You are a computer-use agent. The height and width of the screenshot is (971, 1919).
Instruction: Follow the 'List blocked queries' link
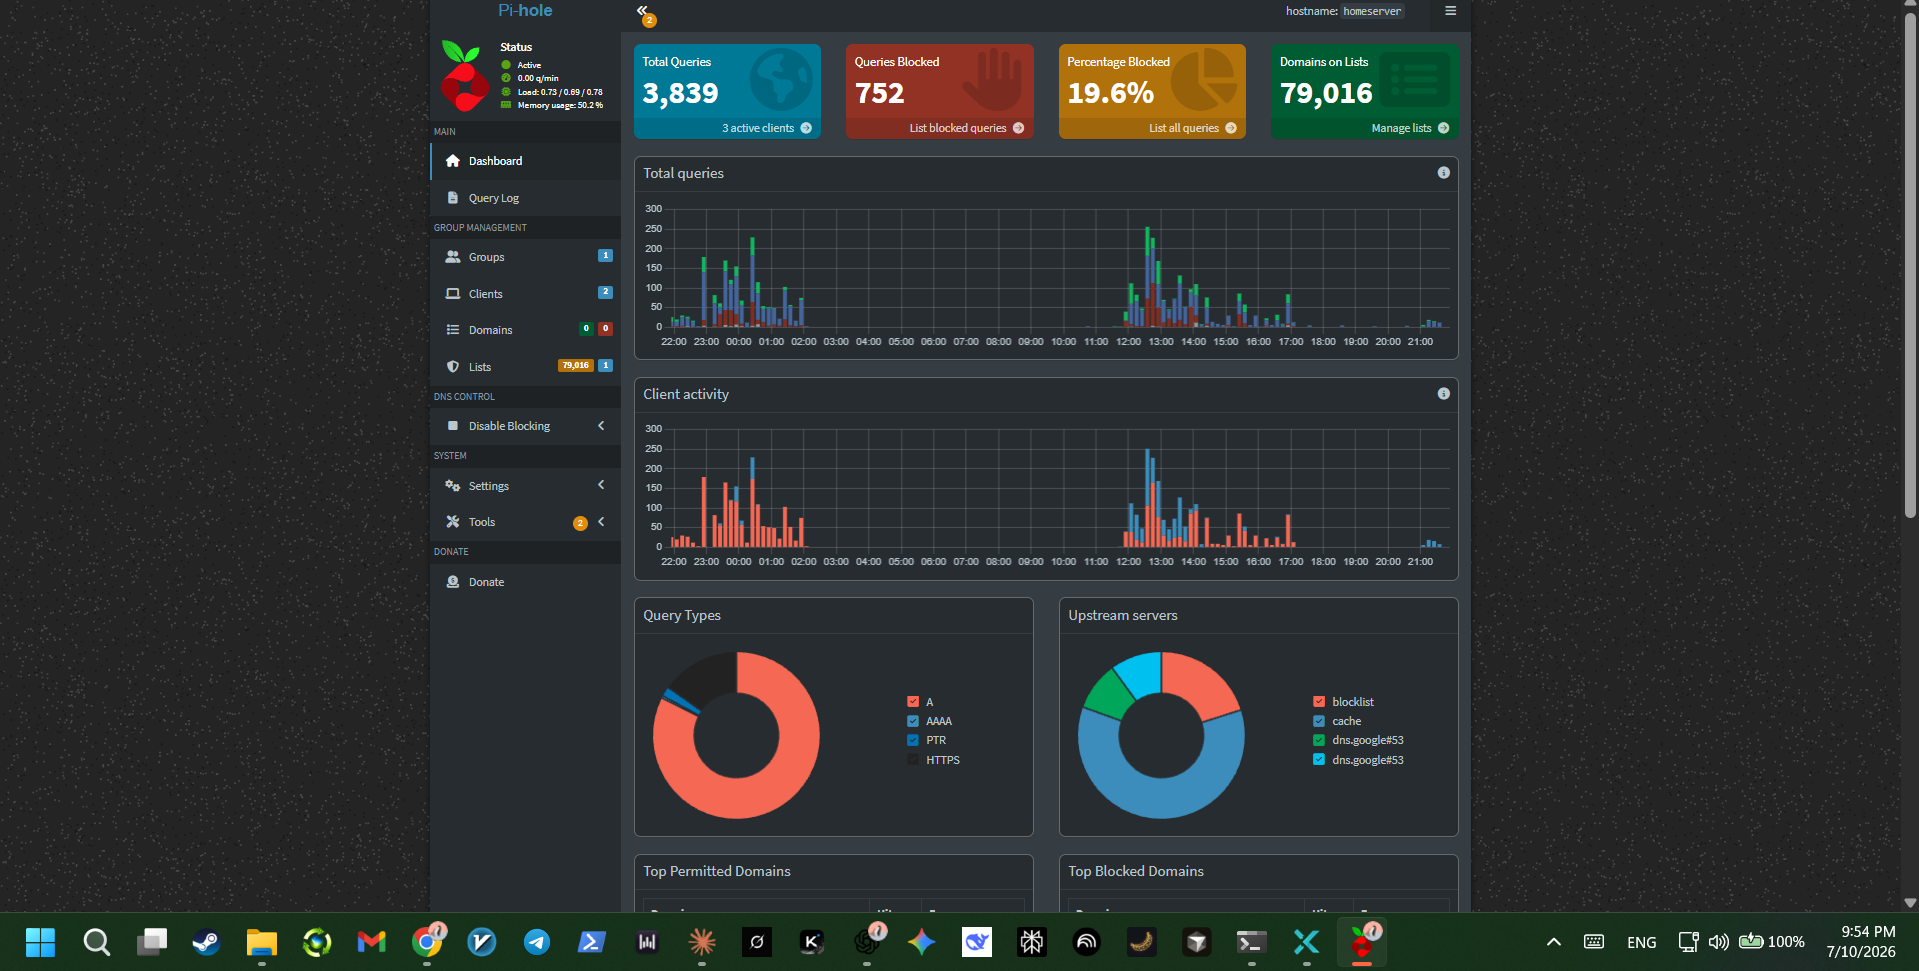957,128
